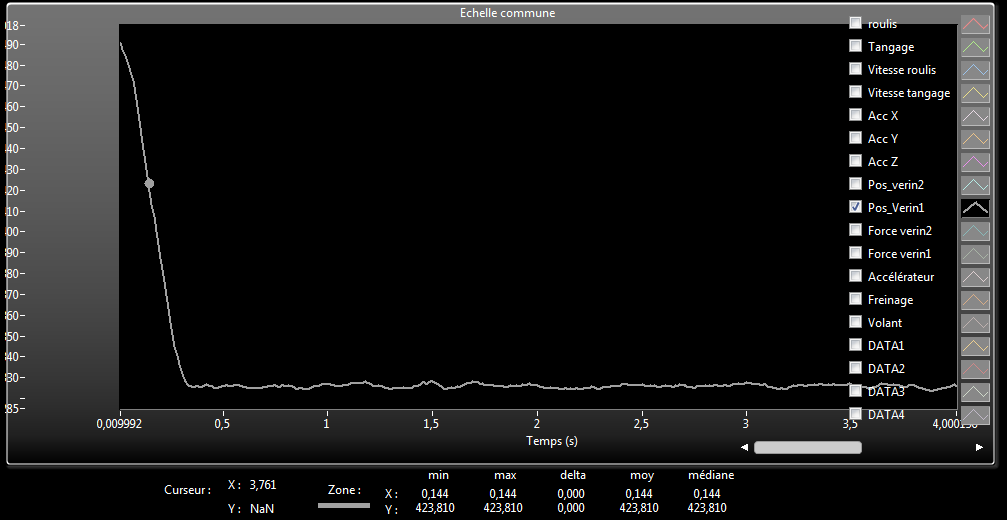This screenshot has width=1007, height=520.
Task: Uncheck the Pos_Verin1 checkbox
Action: tap(855, 207)
